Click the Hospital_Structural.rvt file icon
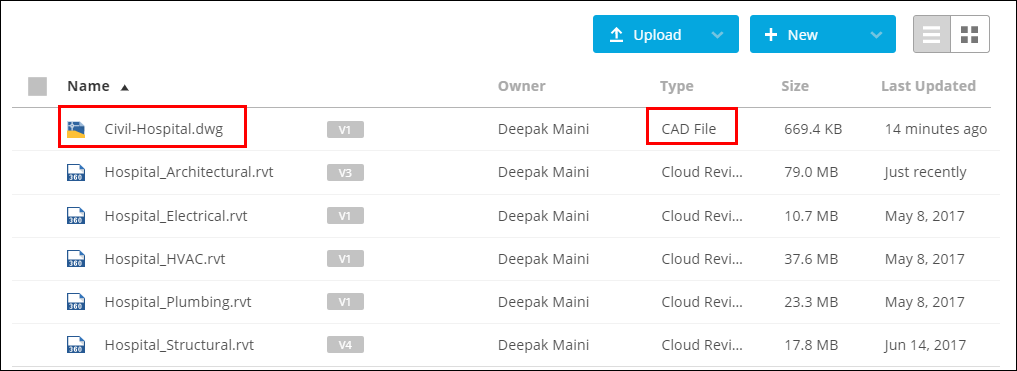 coord(77,345)
